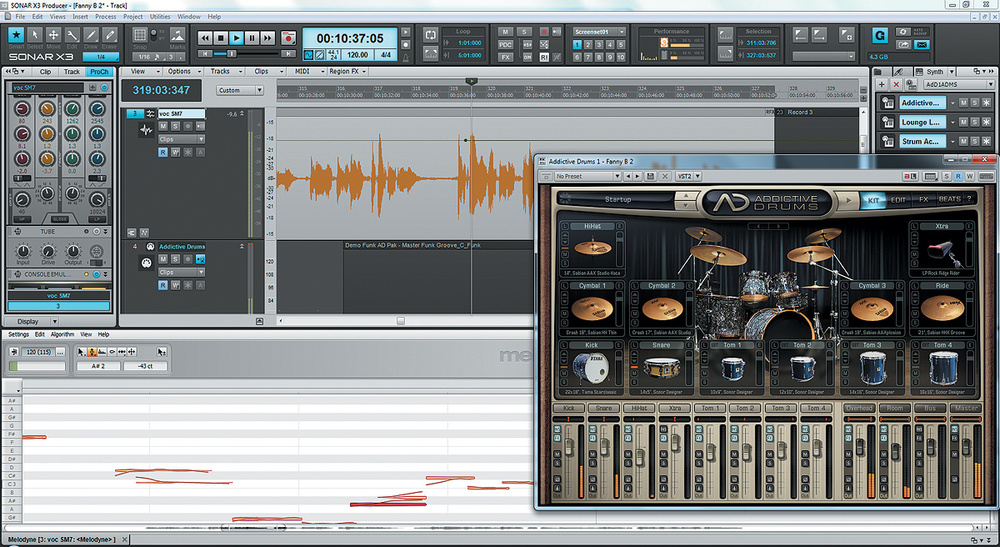
Task: Toggle loop on/off in Loop module
Action: click(x=430, y=35)
